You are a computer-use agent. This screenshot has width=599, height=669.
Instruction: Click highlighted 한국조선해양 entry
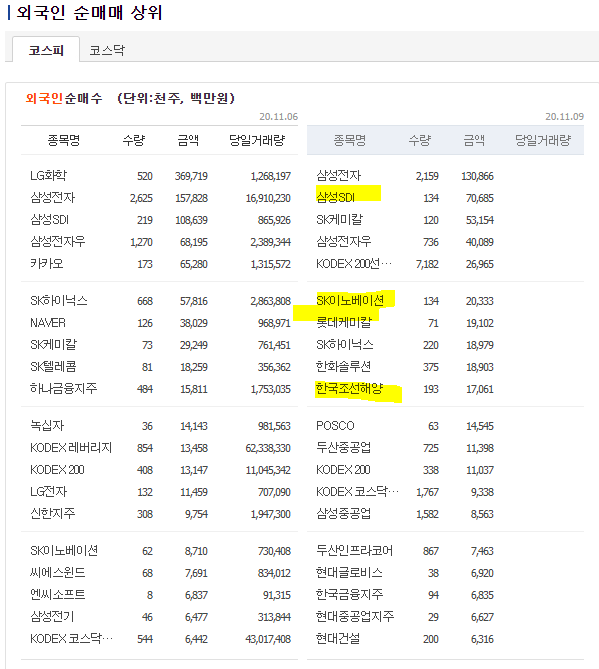[349, 388]
